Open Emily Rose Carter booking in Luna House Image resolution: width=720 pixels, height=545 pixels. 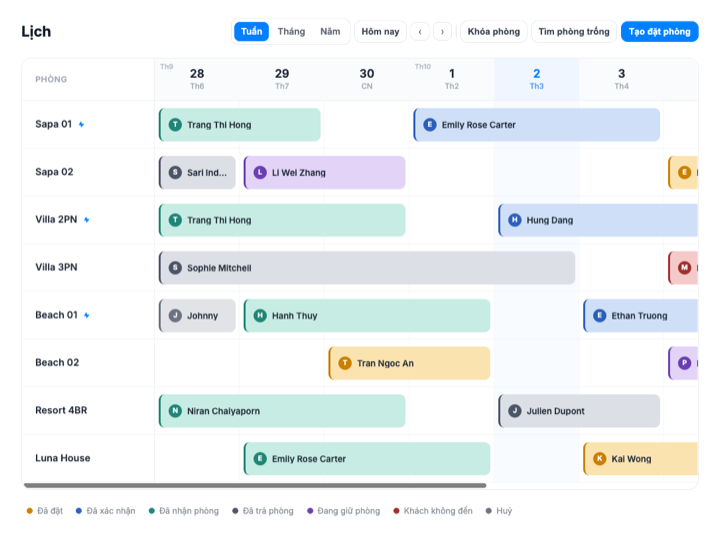pyautogui.click(x=366, y=459)
